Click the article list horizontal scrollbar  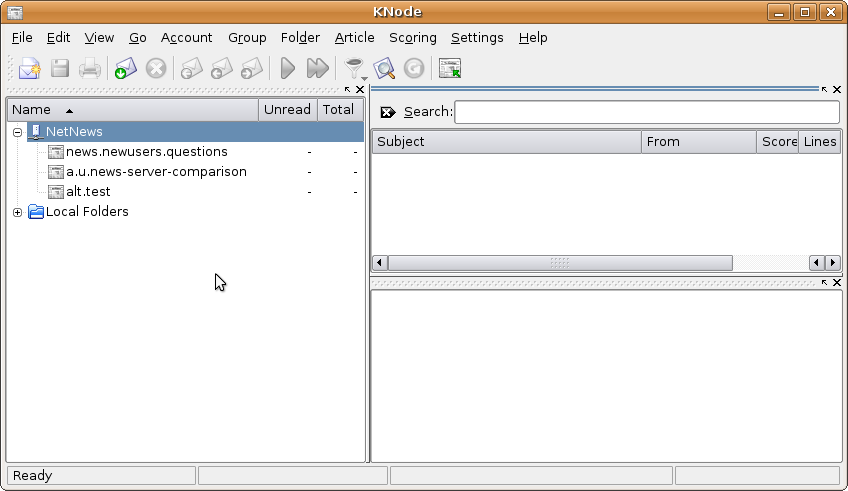click(x=560, y=263)
